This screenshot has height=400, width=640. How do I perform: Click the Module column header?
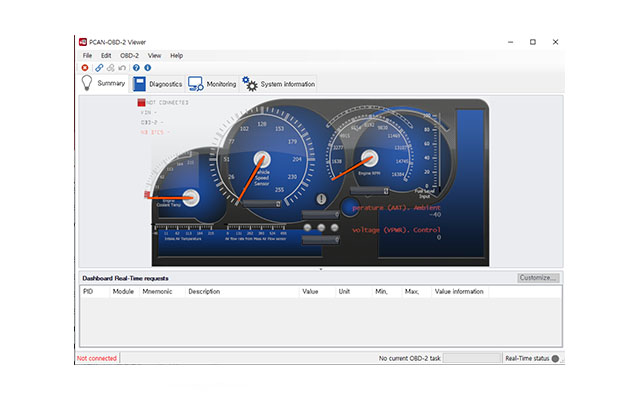click(123, 291)
